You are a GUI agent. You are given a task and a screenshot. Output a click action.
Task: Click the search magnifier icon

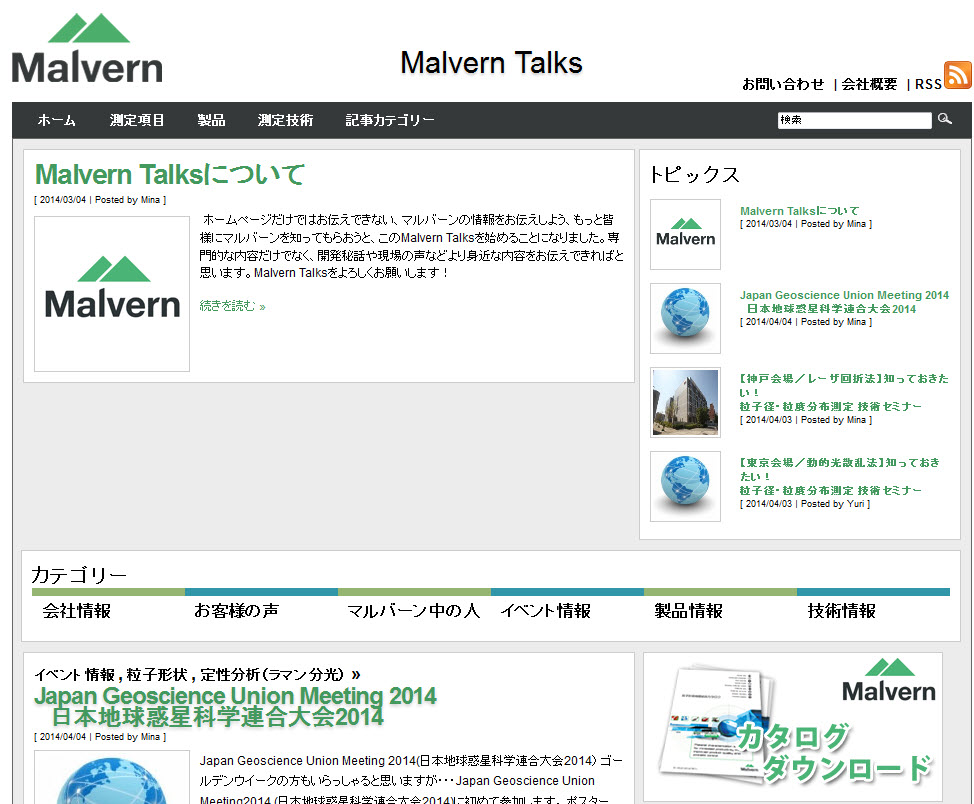point(945,119)
